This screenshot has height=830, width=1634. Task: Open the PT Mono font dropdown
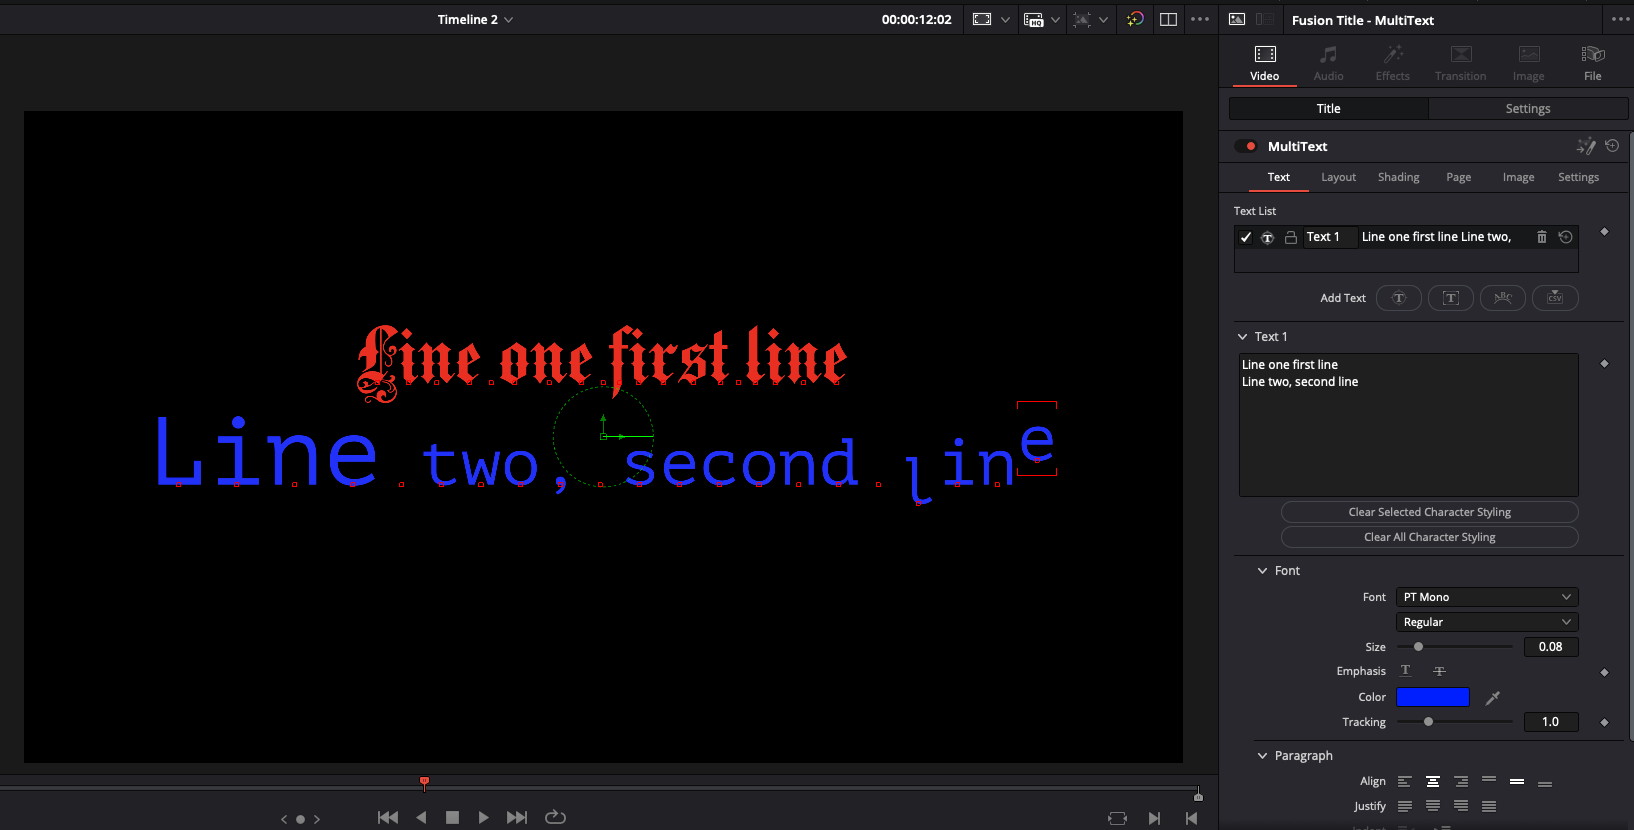(1487, 597)
